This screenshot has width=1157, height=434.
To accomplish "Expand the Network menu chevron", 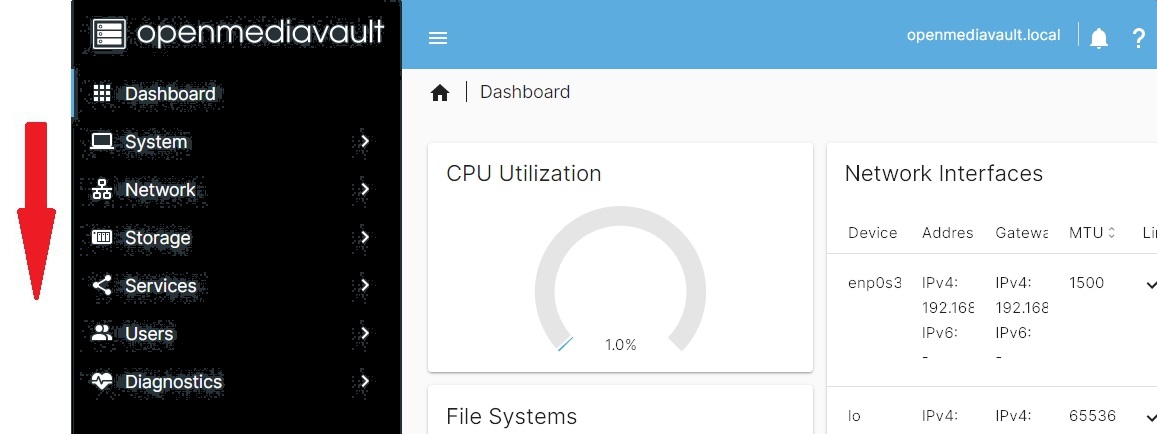I will pos(365,189).
